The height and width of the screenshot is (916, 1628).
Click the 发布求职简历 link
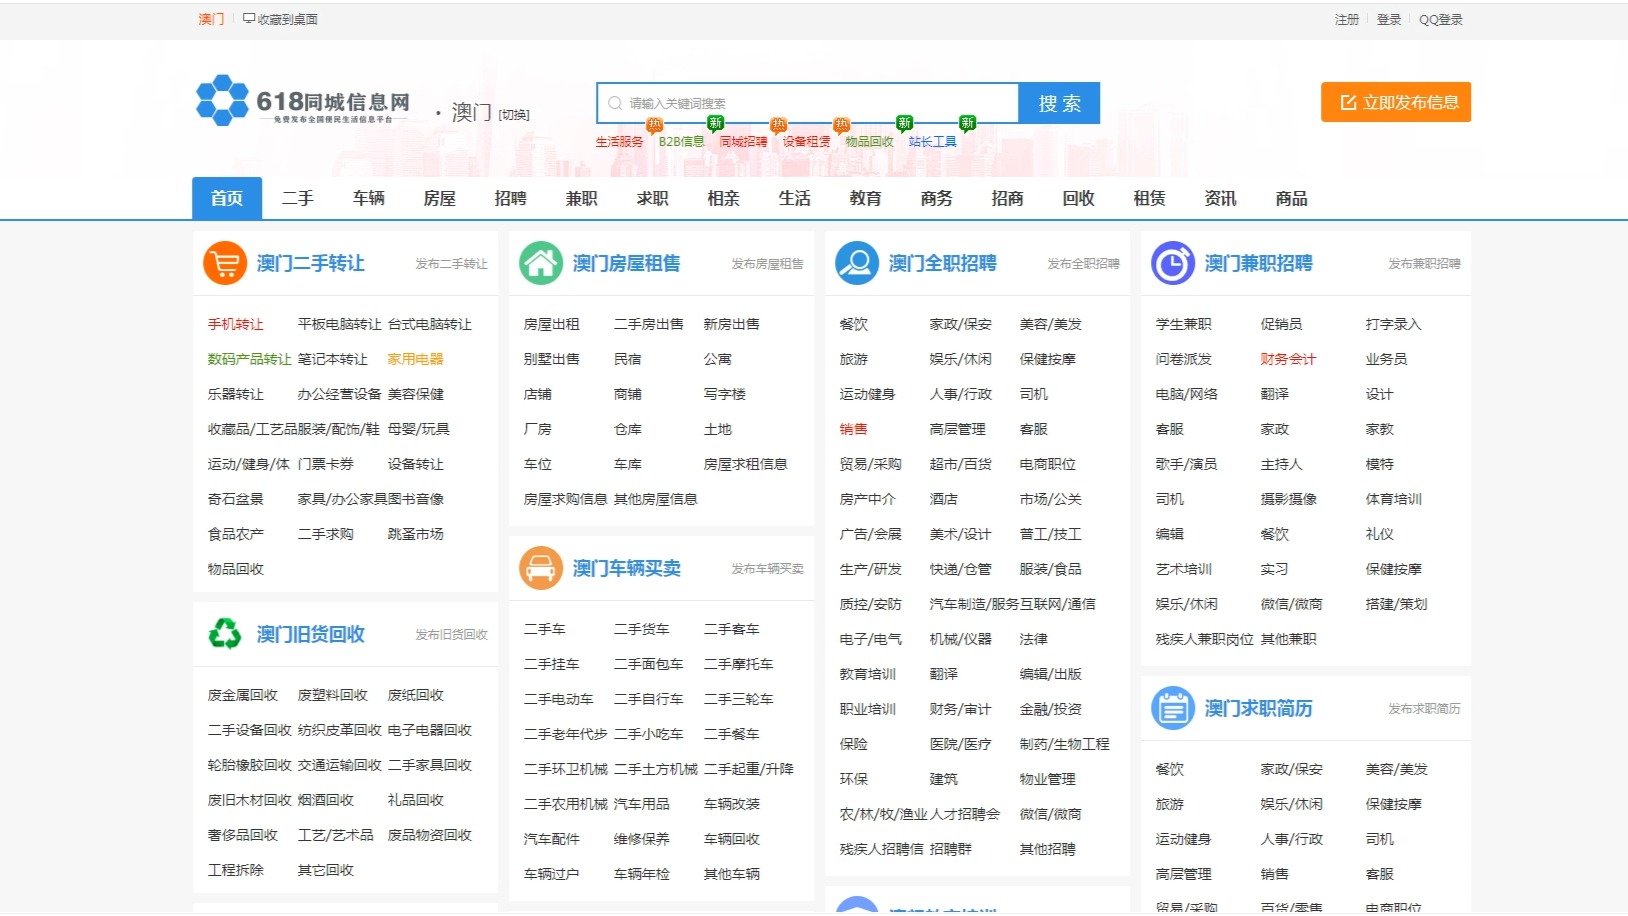tap(1425, 708)
